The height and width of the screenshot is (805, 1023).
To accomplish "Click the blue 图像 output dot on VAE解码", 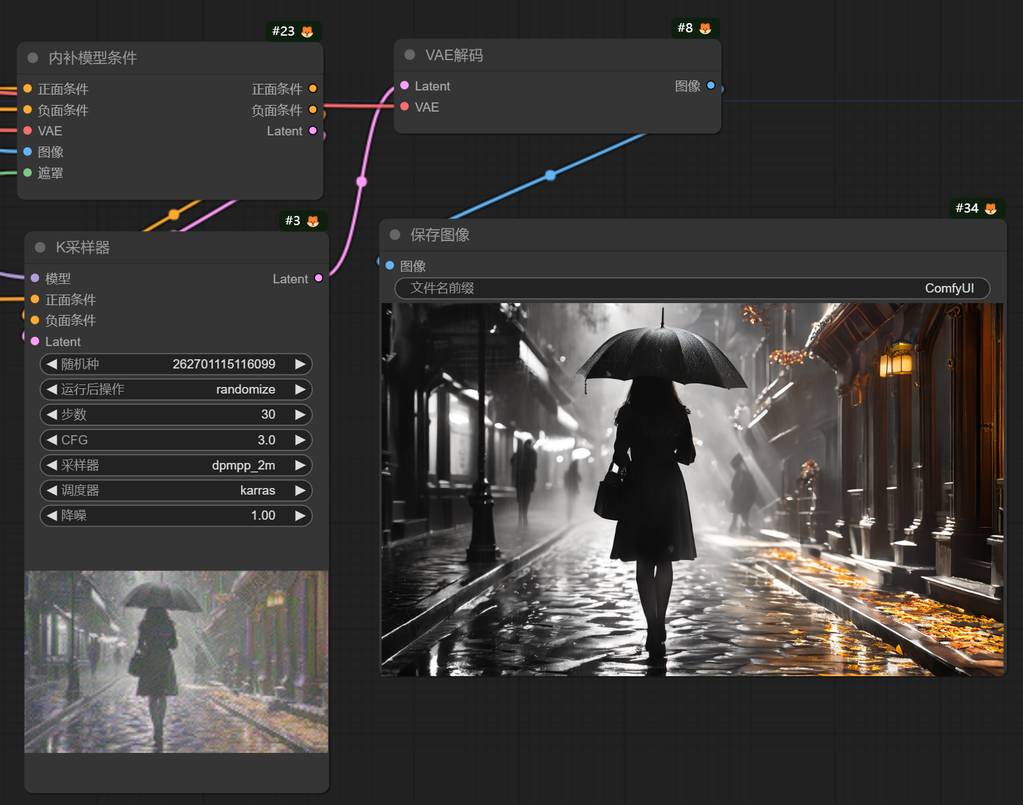I will pyautogui.click(x=711, y=86).
